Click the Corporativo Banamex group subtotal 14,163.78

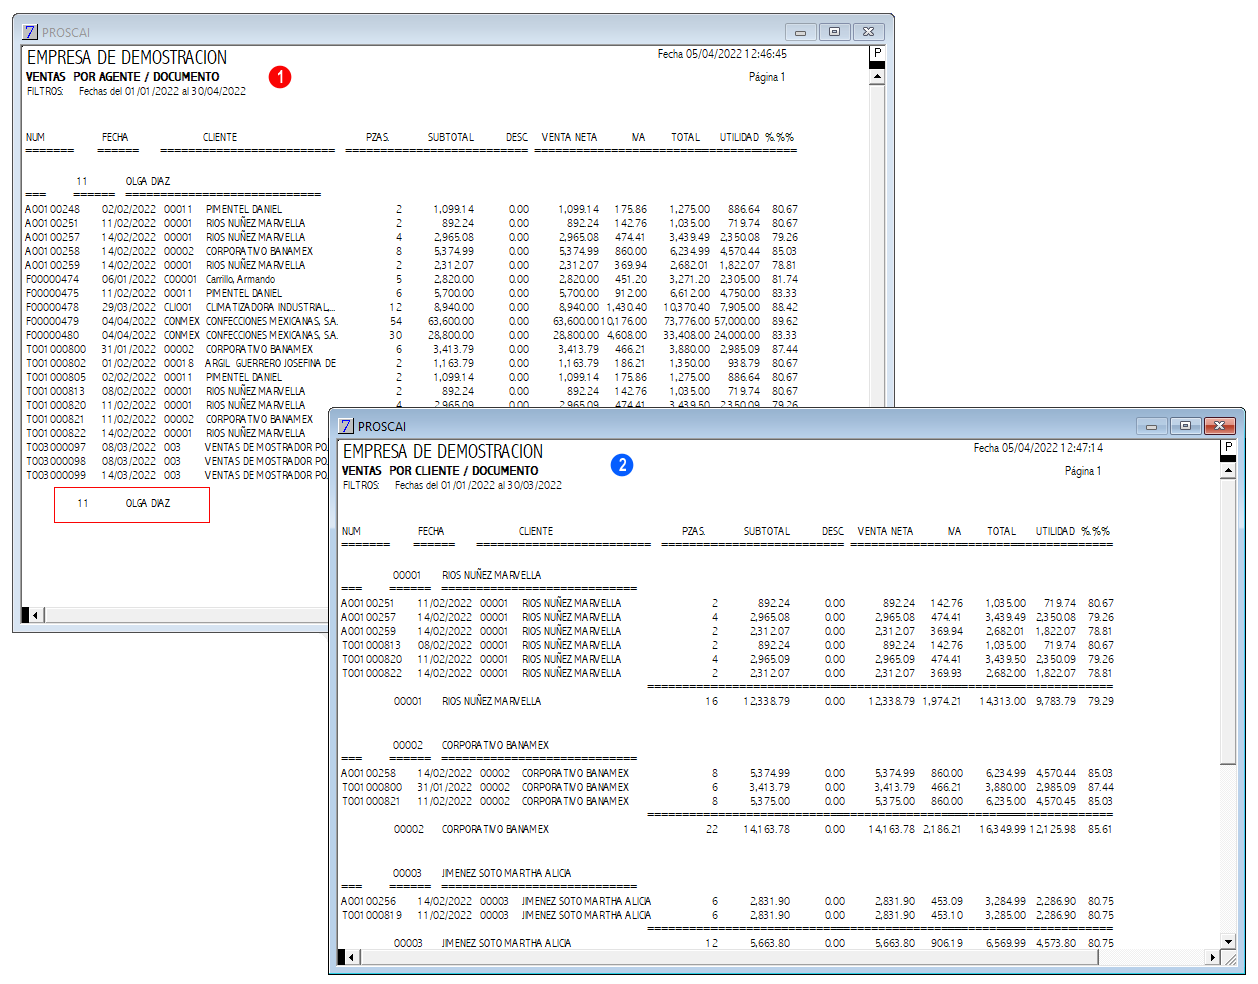[766, 829]
